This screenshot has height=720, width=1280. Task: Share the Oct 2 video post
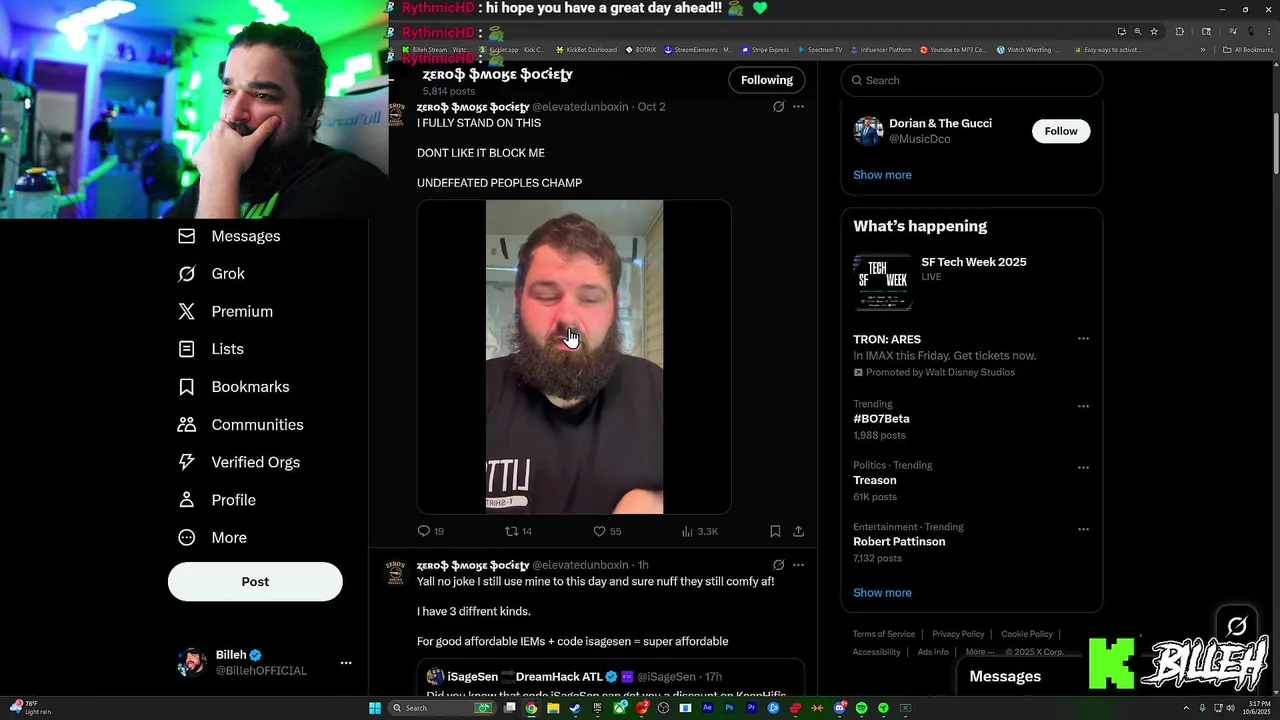[798, 531]
